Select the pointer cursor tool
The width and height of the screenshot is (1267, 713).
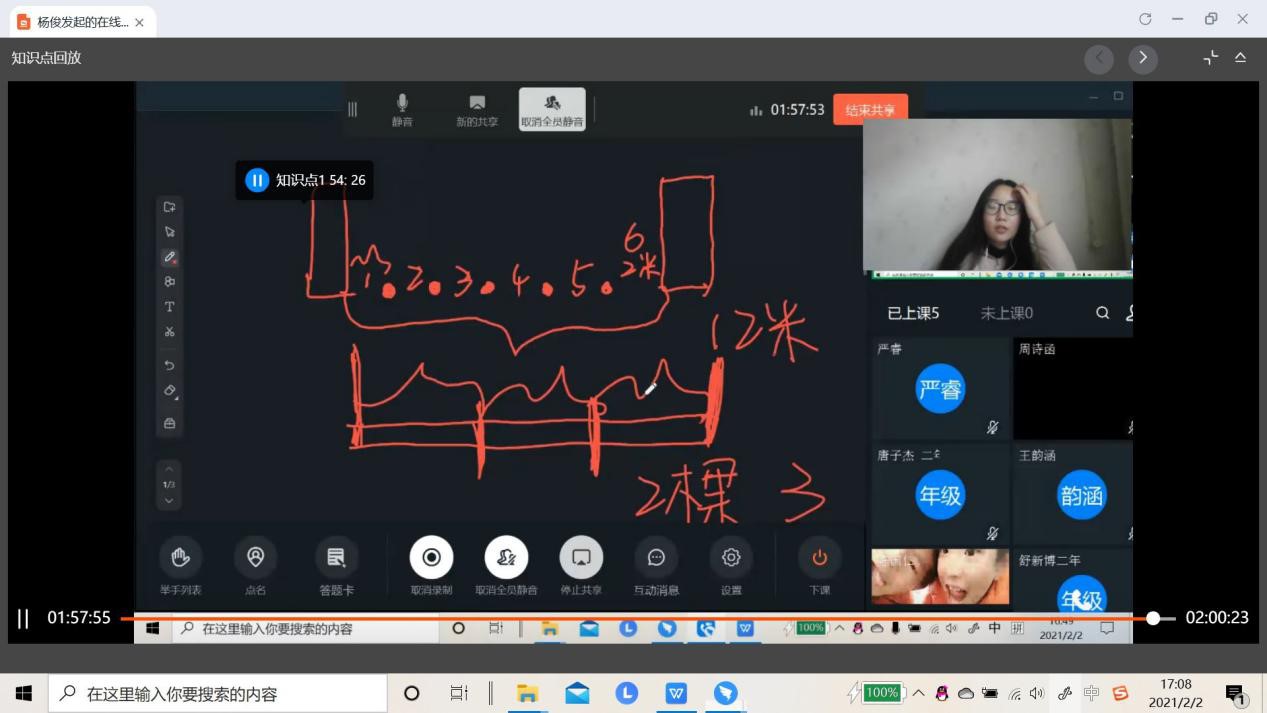(x=170, y=232)
